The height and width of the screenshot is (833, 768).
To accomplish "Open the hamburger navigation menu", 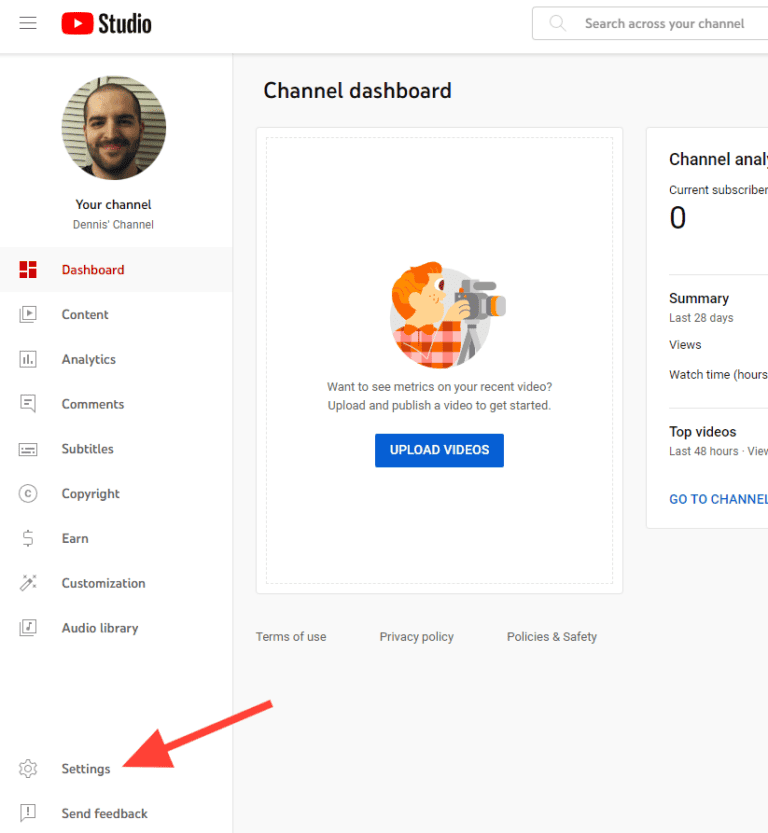I will 27,23.
